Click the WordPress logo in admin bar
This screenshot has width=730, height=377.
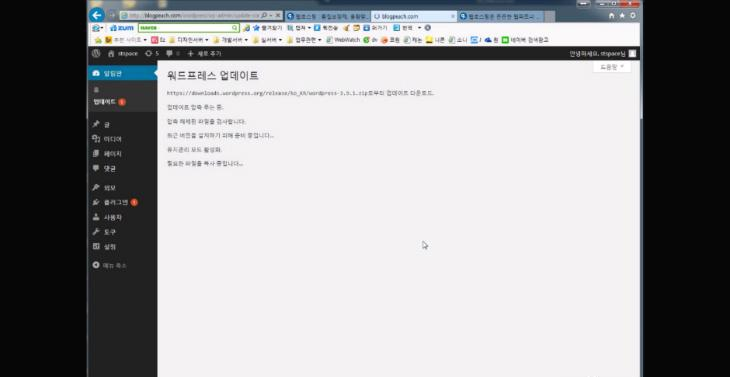[x=96, y=54]
